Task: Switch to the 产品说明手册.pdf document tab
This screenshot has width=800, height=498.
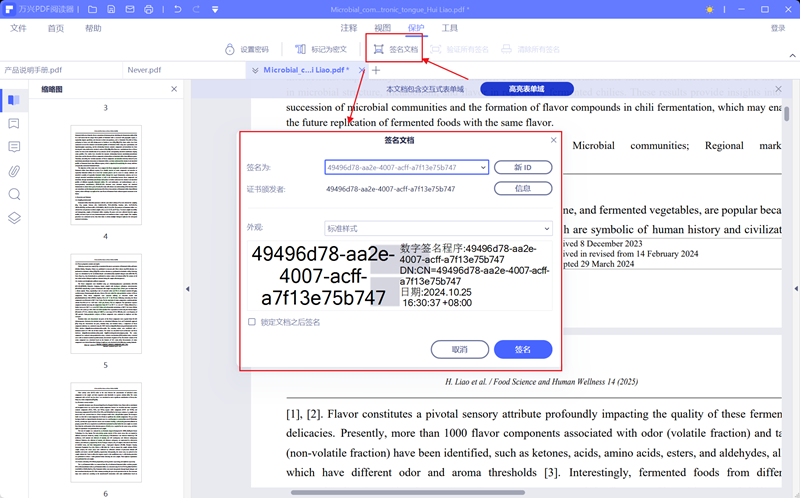Action: tap(61, 70)
